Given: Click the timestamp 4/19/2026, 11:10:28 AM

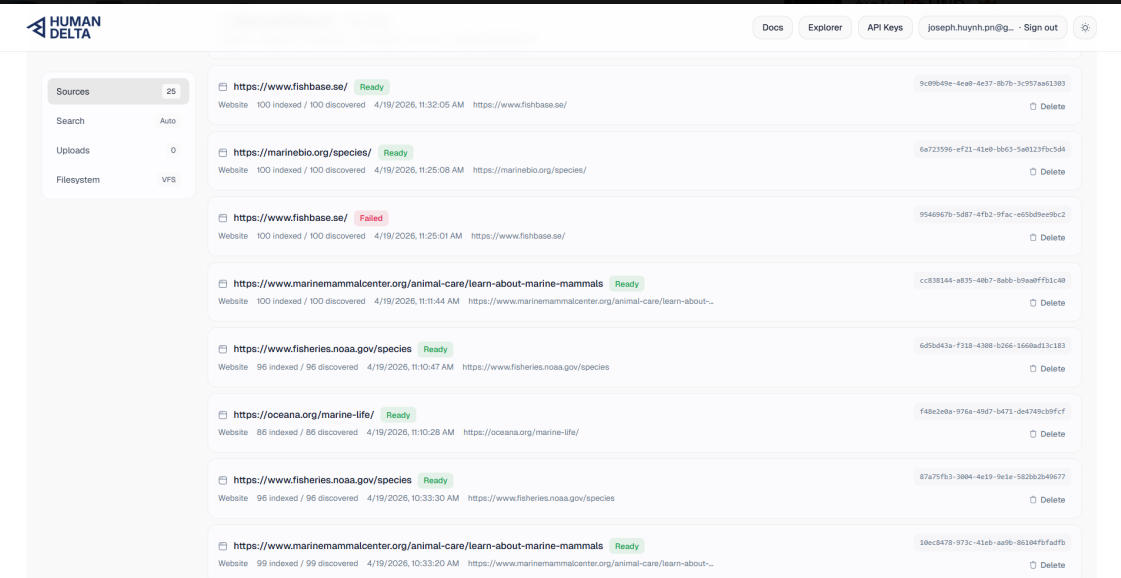Looking at the screenshot, I should coord(410,433).
